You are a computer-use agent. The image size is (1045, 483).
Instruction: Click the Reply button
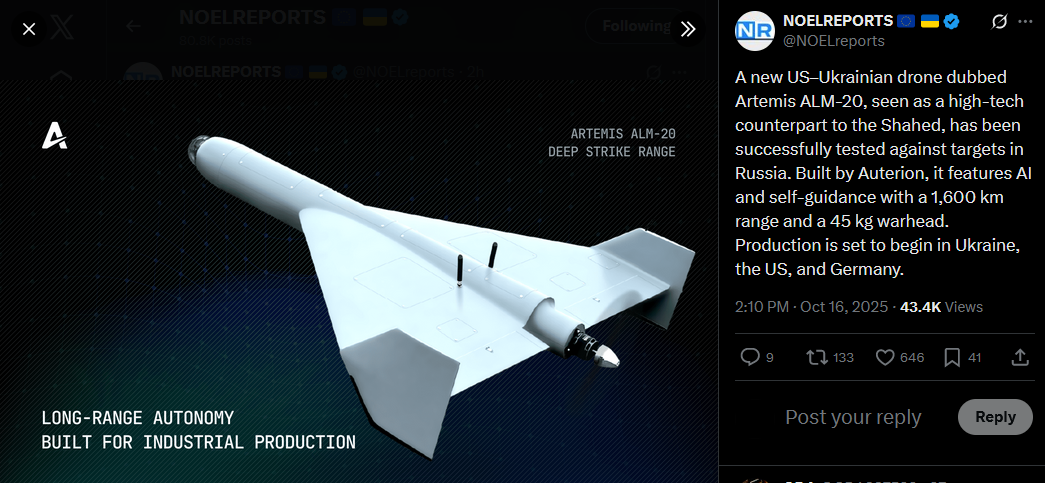click(995, 417)
